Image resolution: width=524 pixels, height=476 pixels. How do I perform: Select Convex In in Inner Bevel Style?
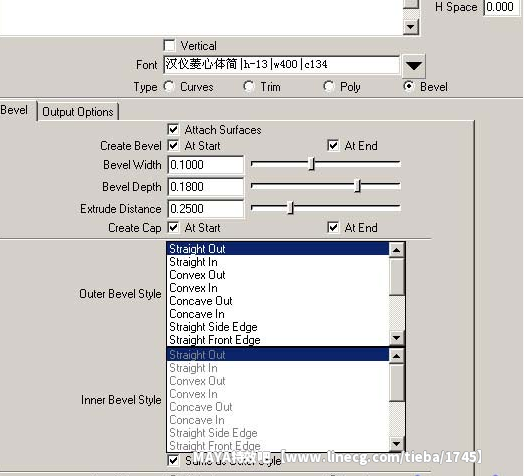pyautogui.click(x=278, y=394)
